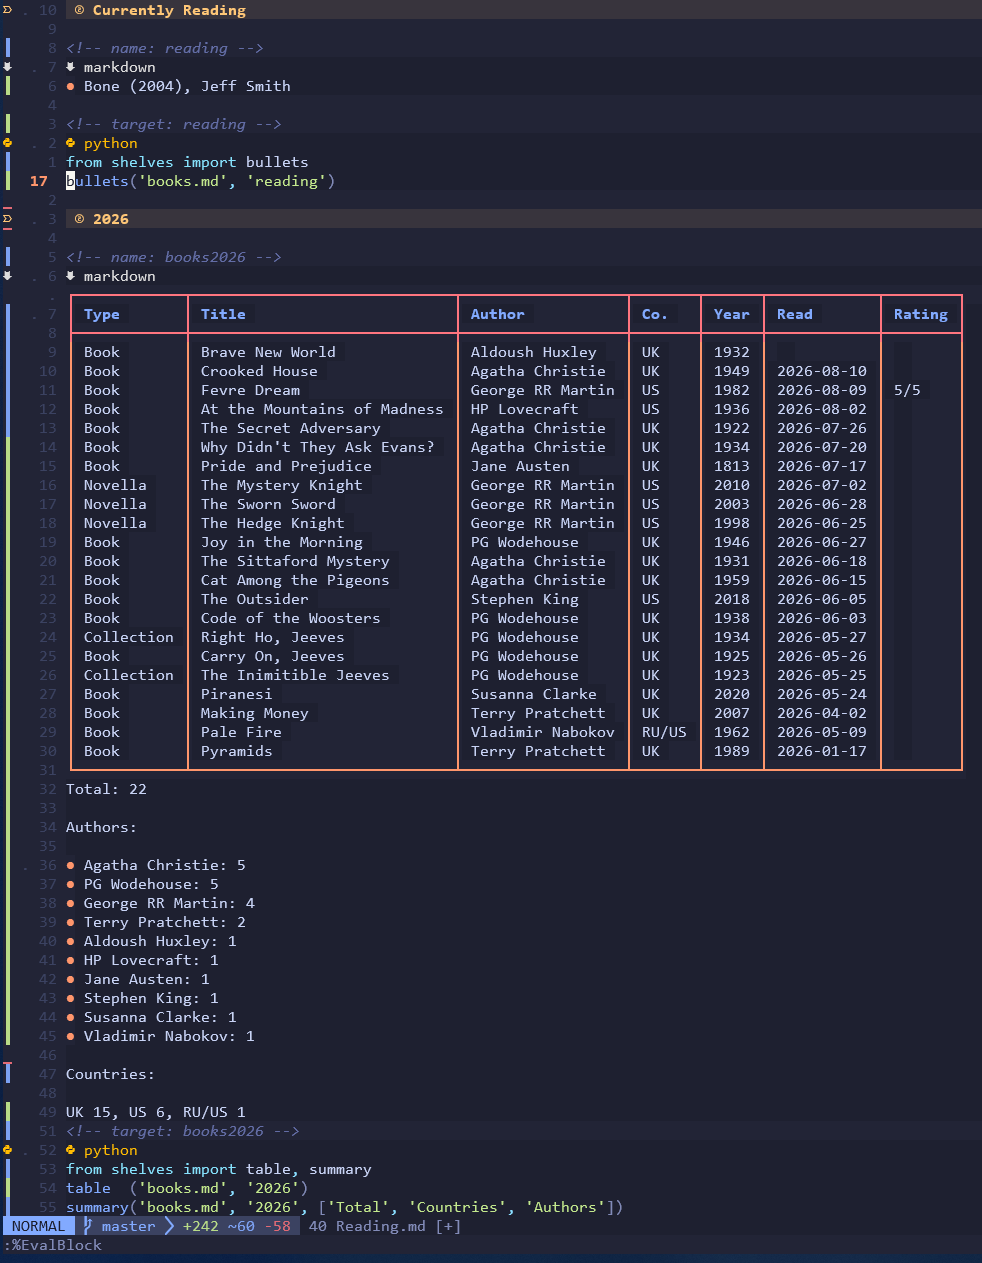Screen dimensions: 982x1263
Task: Click the ~60 changed-lines count
Action: tap(241, 1226)
